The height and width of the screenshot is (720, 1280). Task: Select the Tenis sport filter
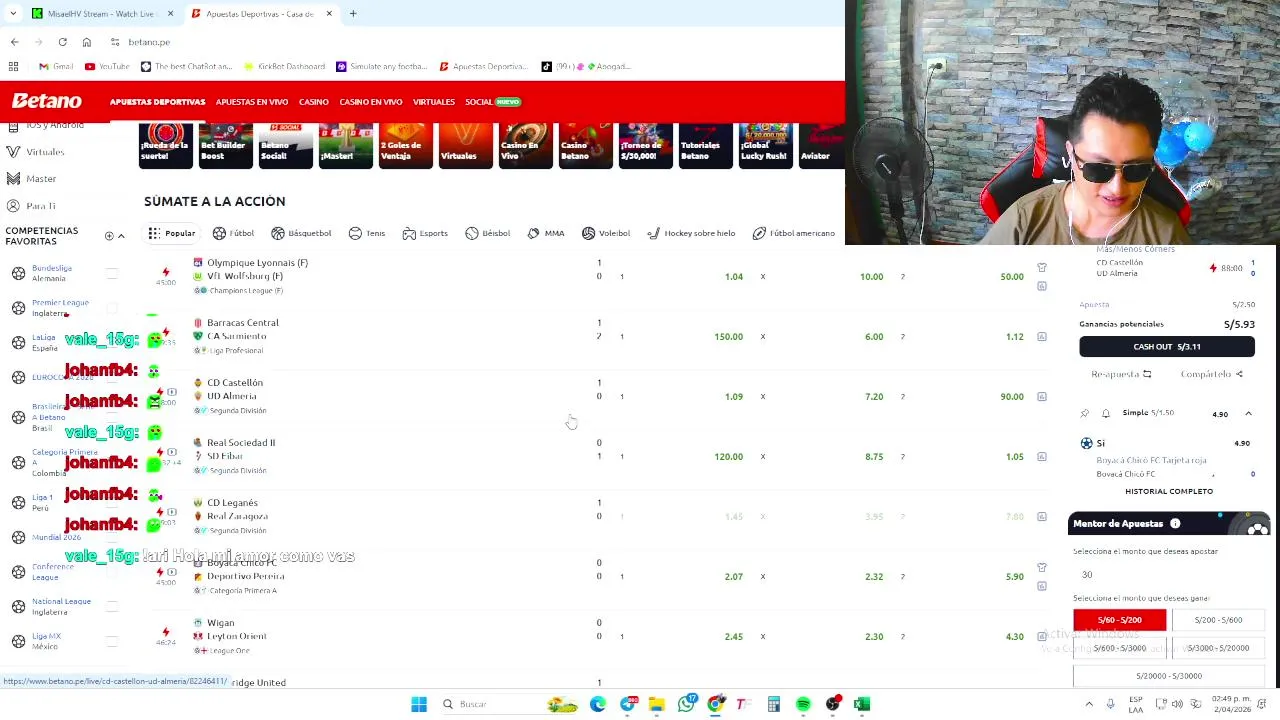(x=366, y=233)
